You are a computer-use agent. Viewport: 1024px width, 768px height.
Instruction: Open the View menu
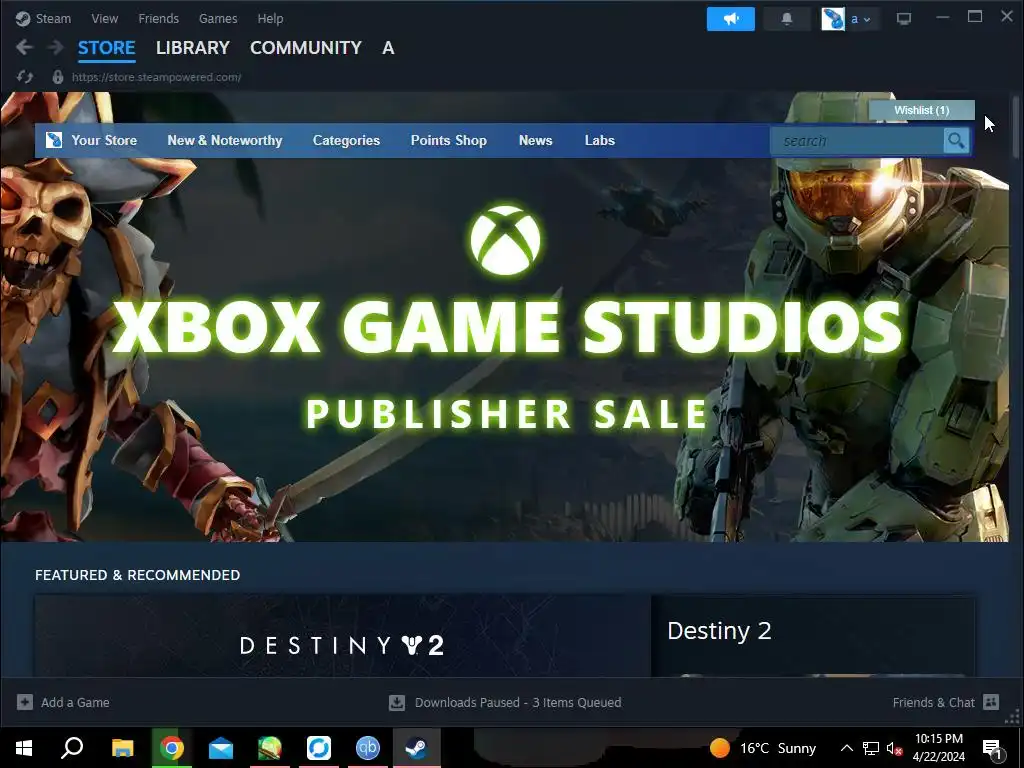pyautogui.click(x=104, y=18)
